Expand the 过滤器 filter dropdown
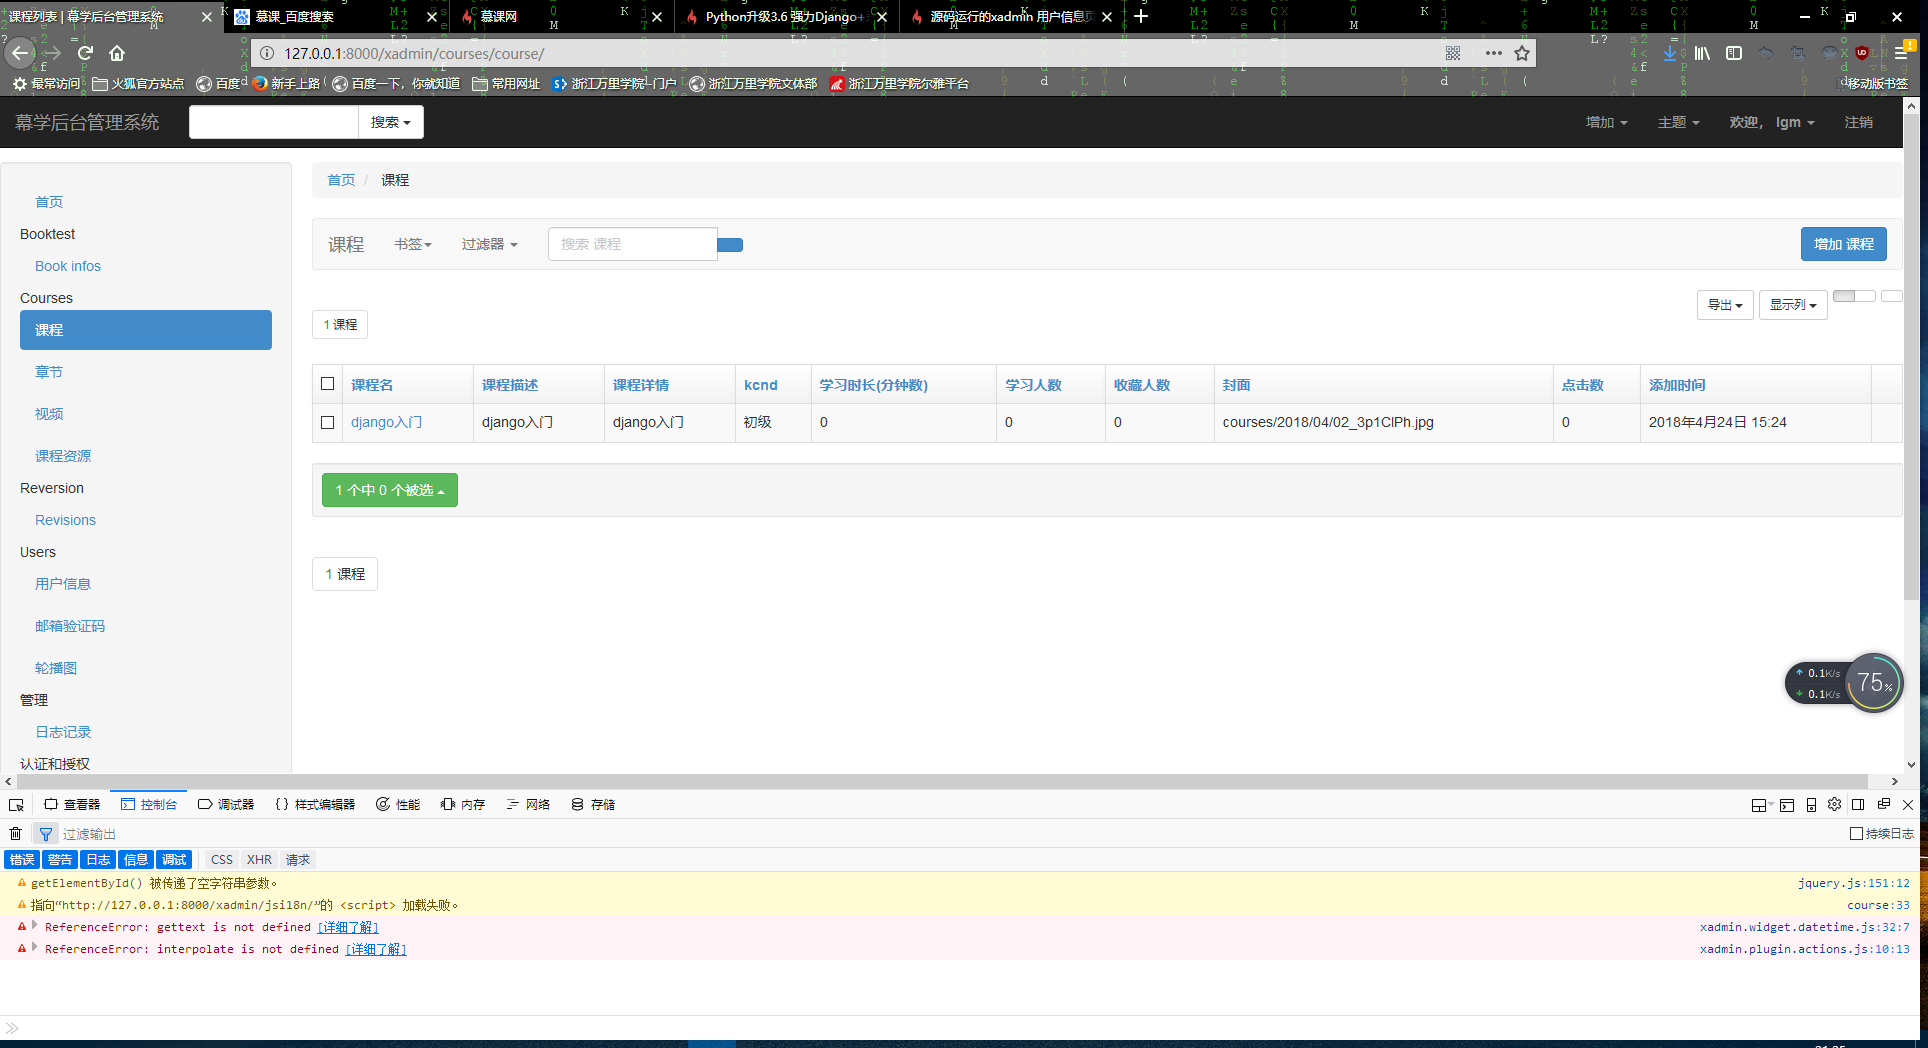This screenshot has height=1048, width=1928. click(490, 244)
